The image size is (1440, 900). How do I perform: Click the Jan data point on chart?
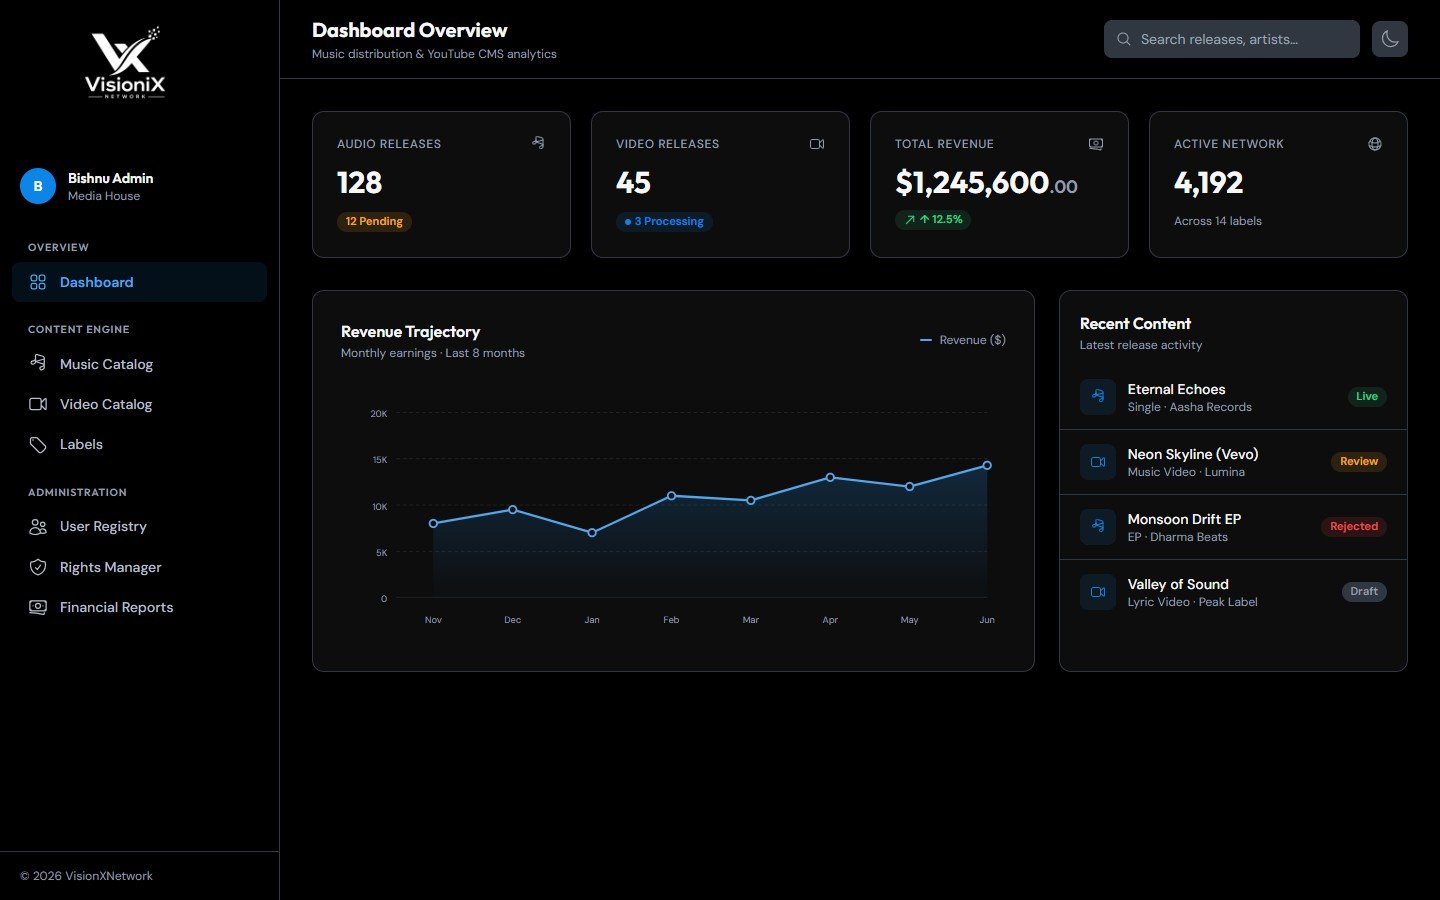coord(592,533)
